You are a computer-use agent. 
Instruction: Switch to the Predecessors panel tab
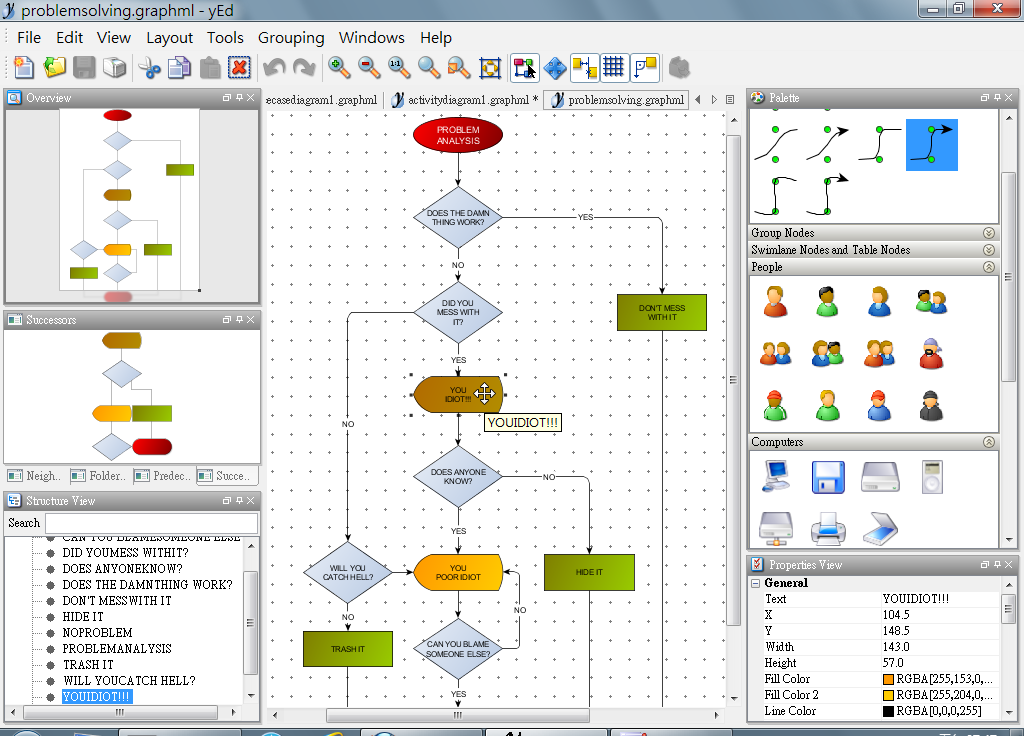pos(162,475)
